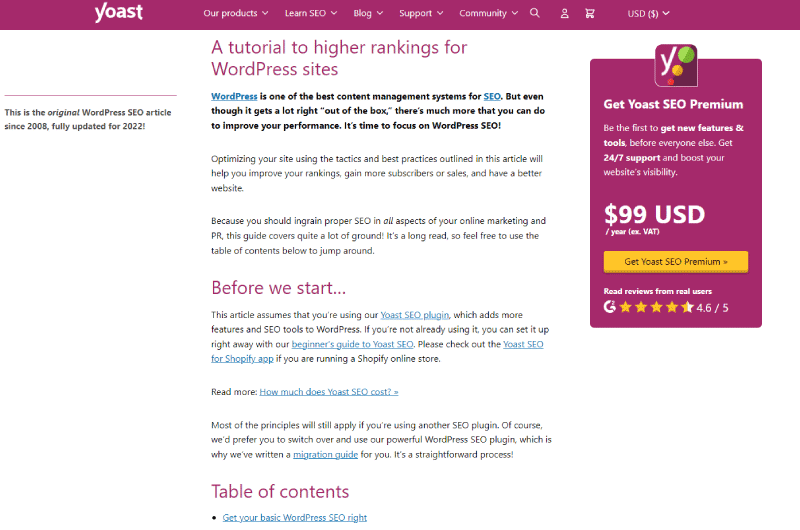Click the star rating row

coord(656,307)
